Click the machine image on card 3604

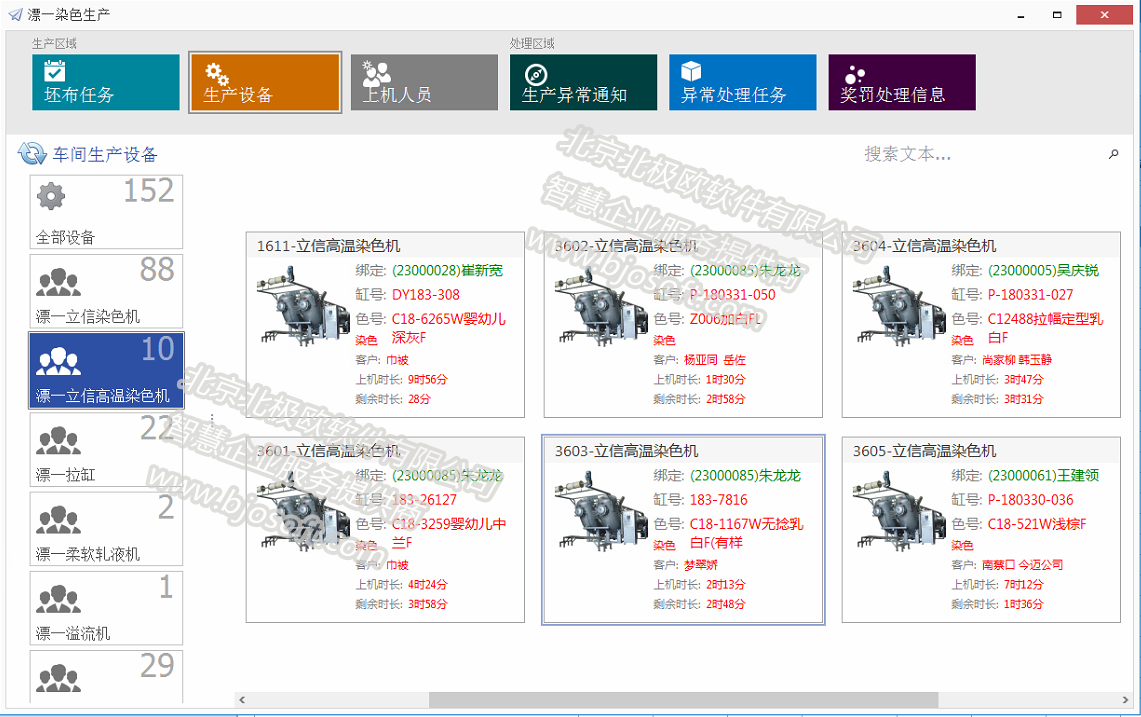[899, 306]
